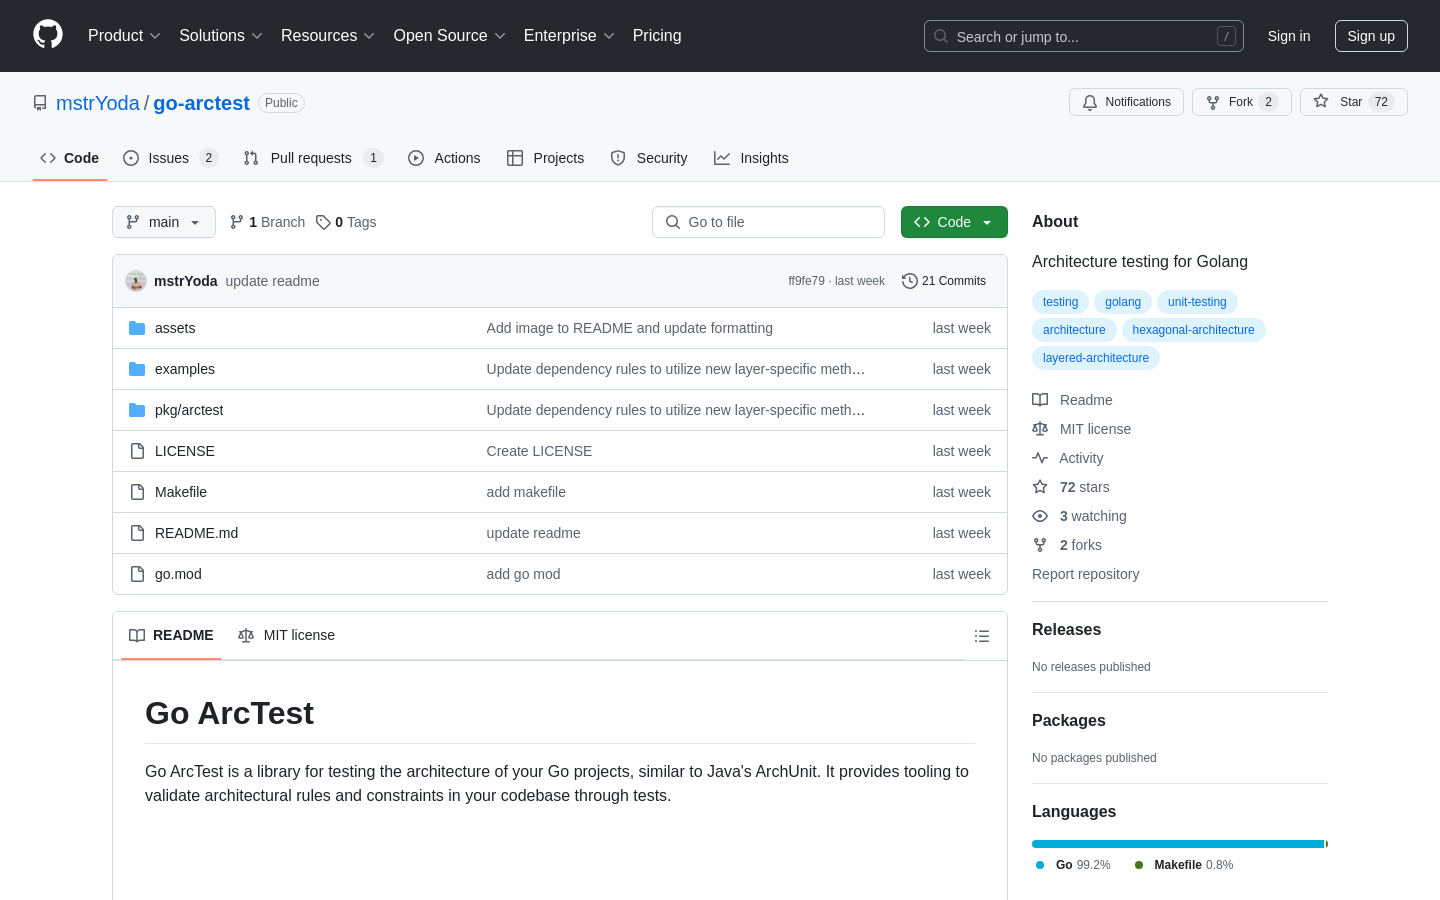Click the LICENSE file icon
Screen dimensions: 1440x900
click(x=137, y=451)
